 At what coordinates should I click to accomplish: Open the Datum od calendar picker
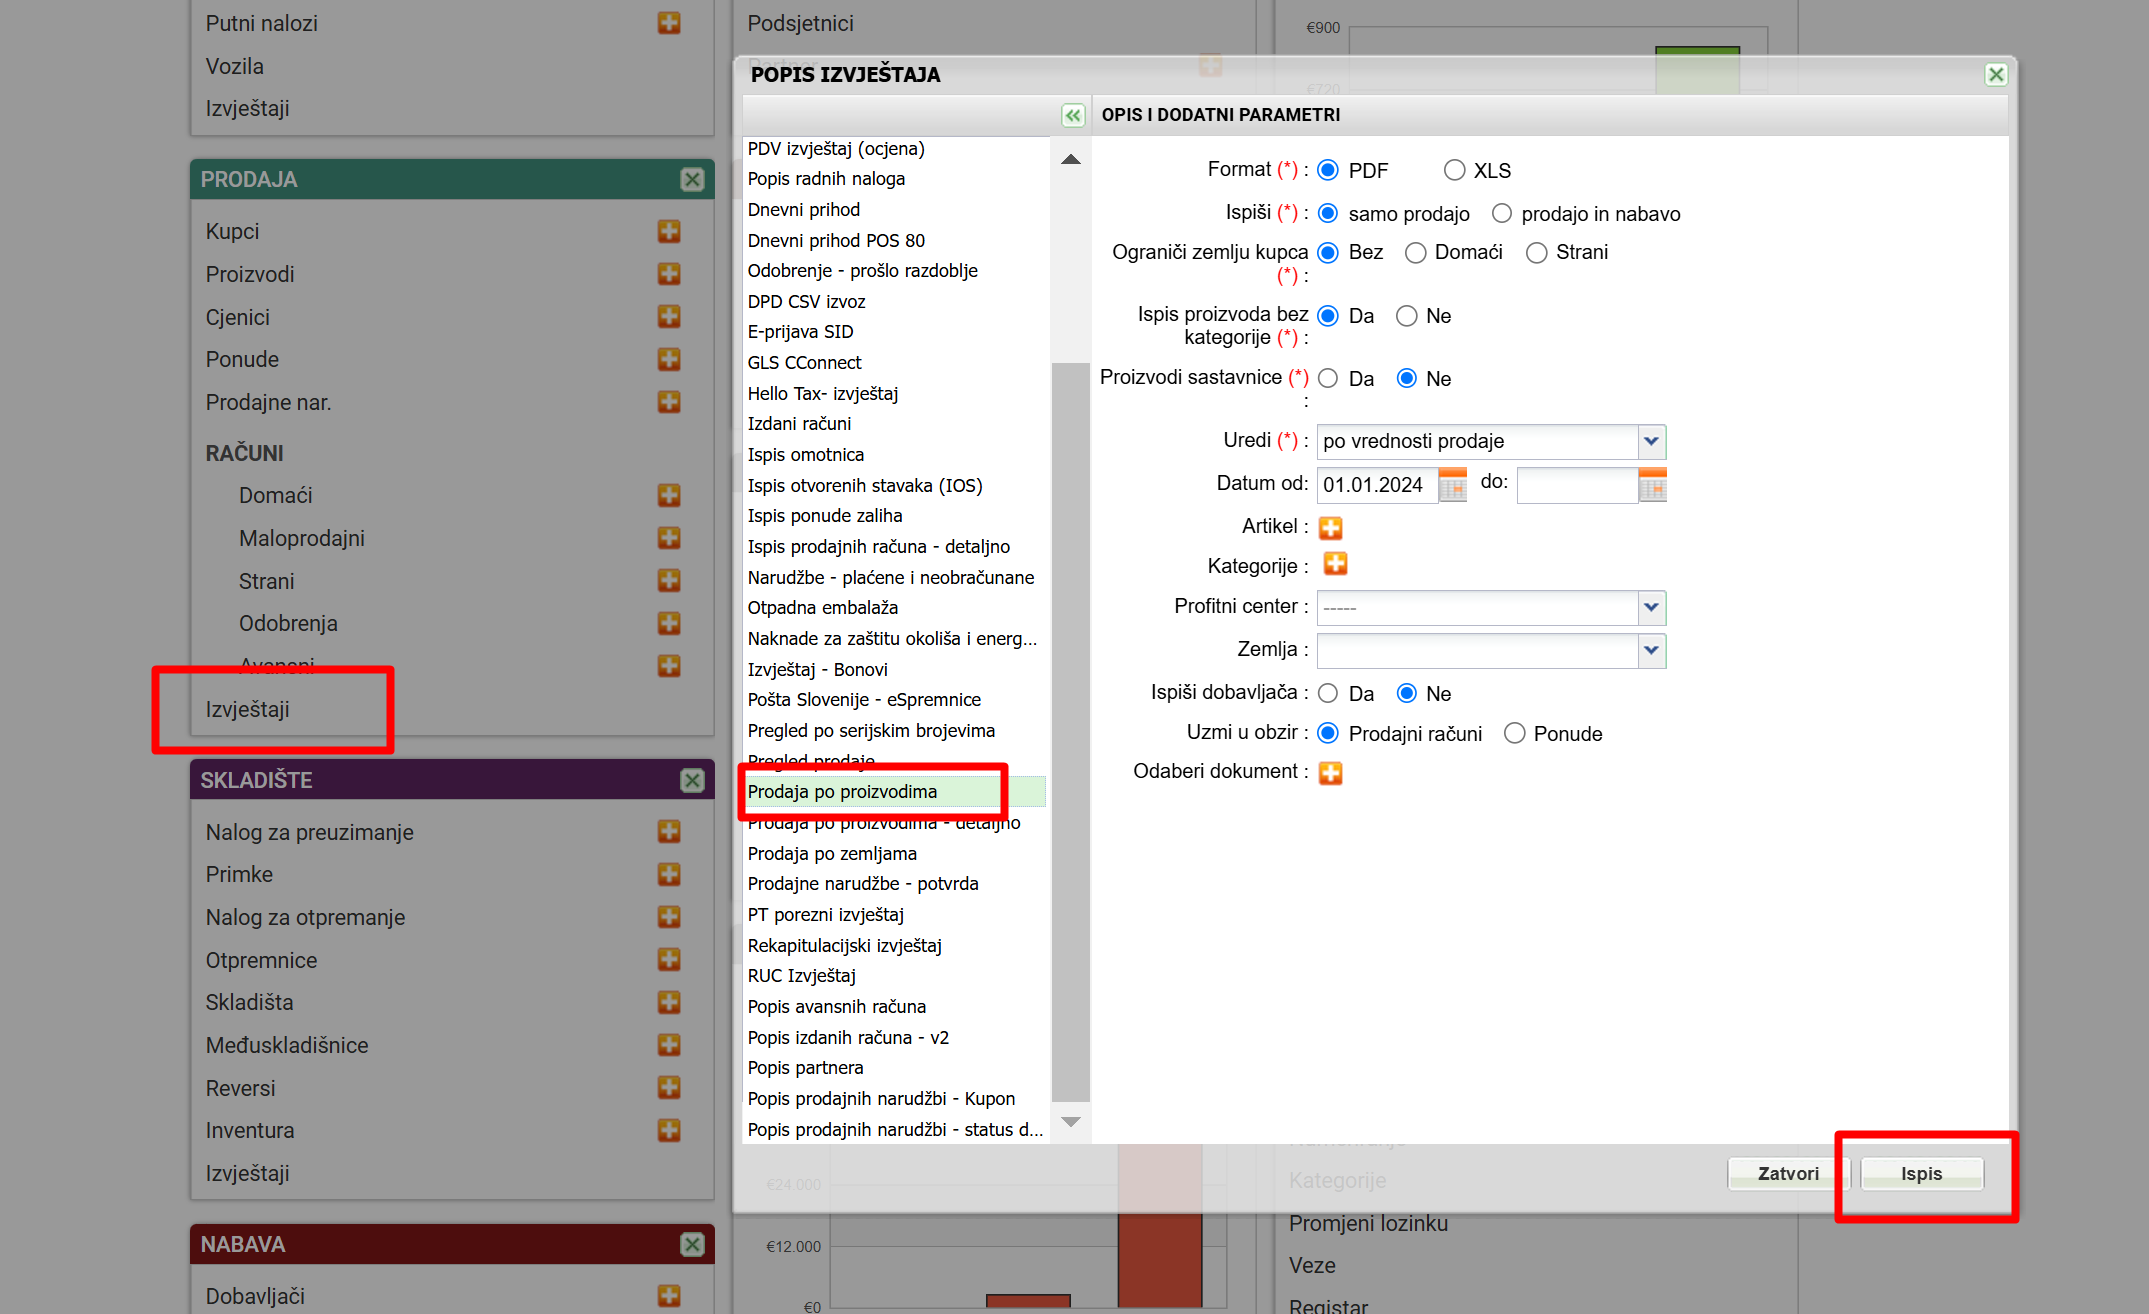pos(1452,485)
